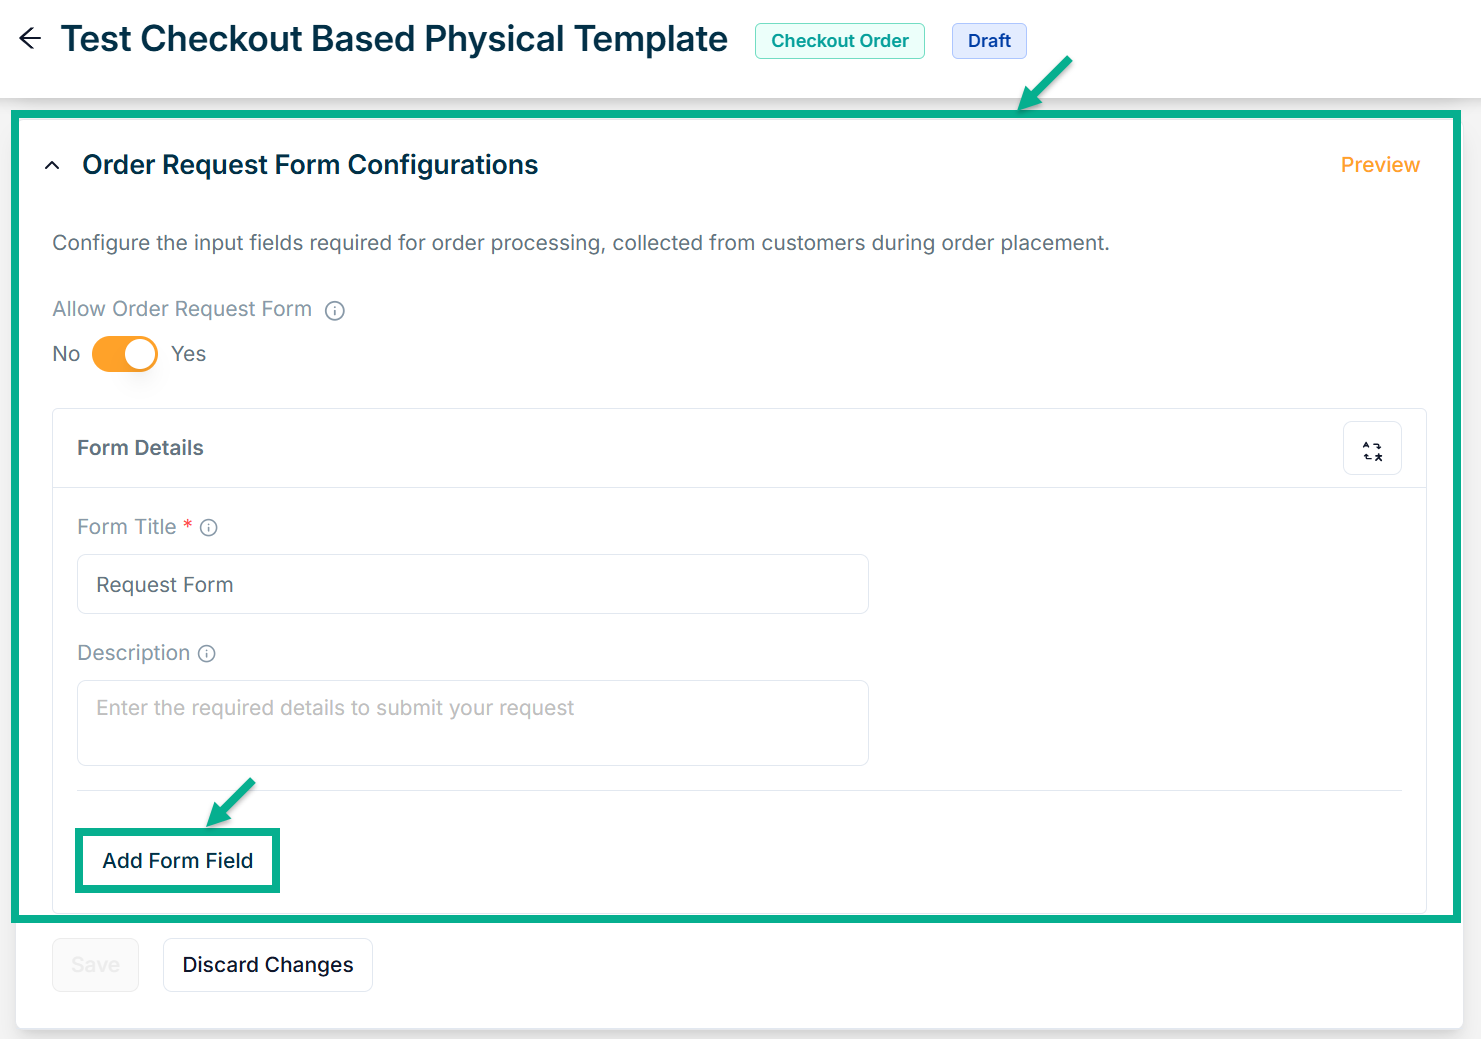Collapse the Order Request Form Configurations chevron
The height and width of the screenshot is (1039, 1481).
tap(52, 165)
